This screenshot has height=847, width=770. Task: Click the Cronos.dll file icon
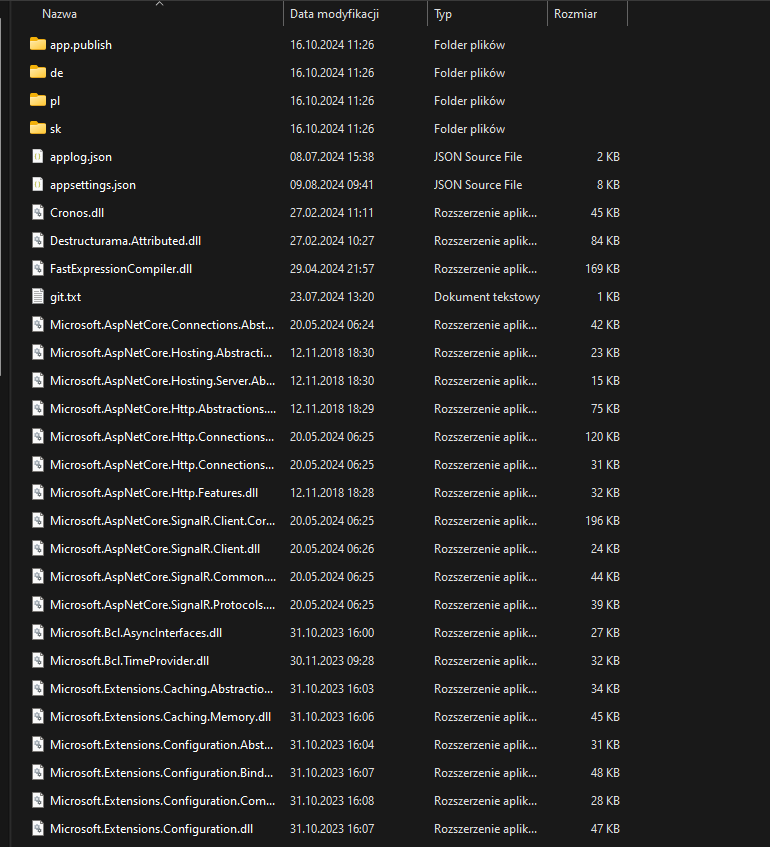(x=38, y=212)
